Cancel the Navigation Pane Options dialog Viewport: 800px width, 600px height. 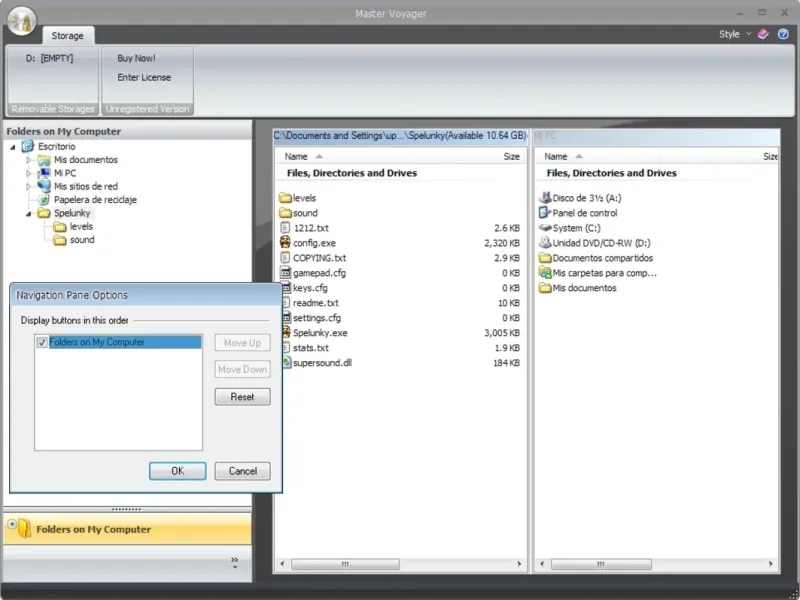[242, 471]
